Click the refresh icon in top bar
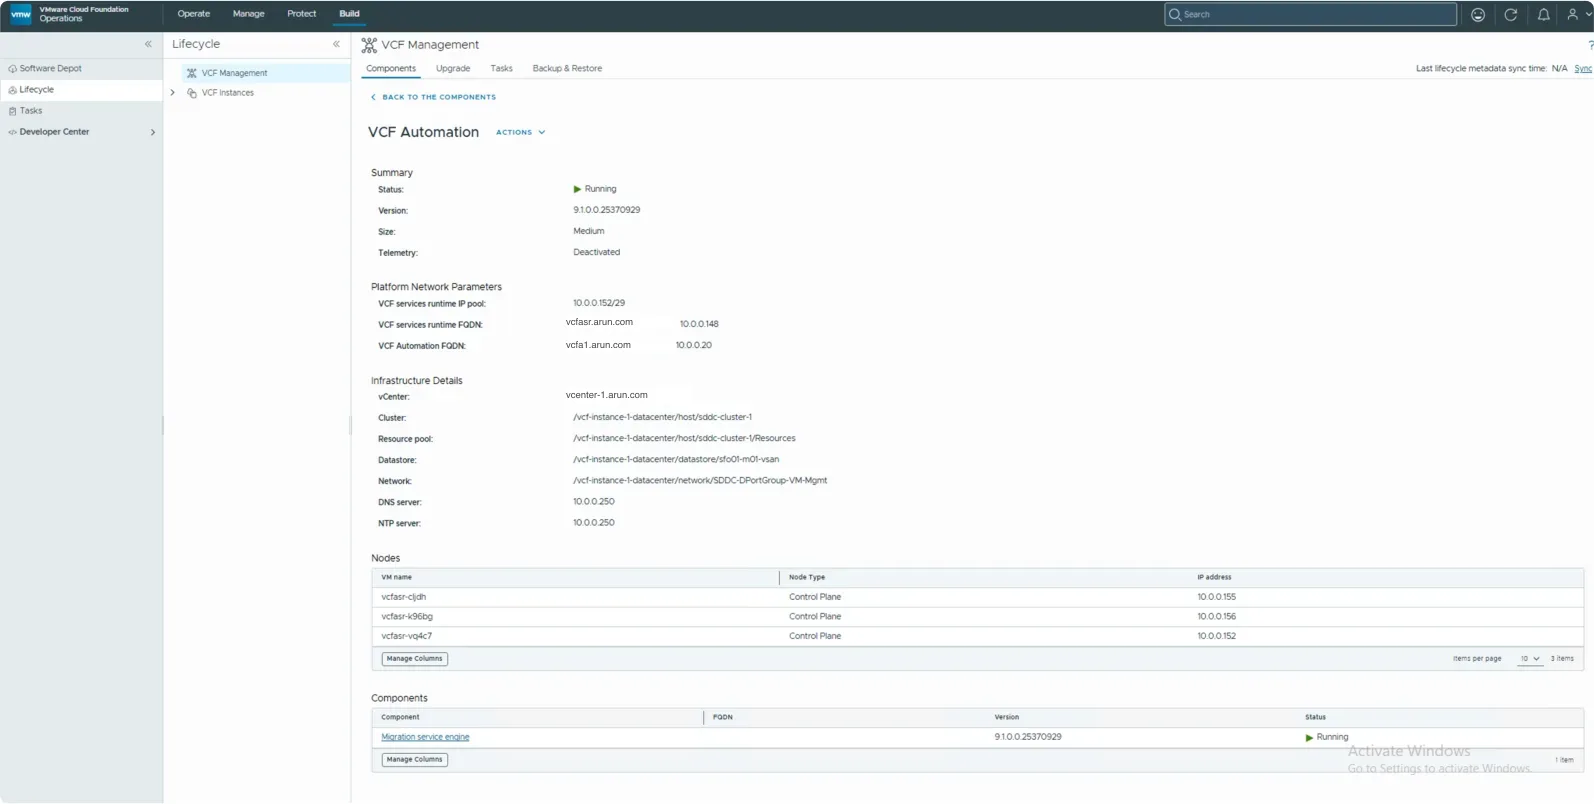 tap(1511, 14)
